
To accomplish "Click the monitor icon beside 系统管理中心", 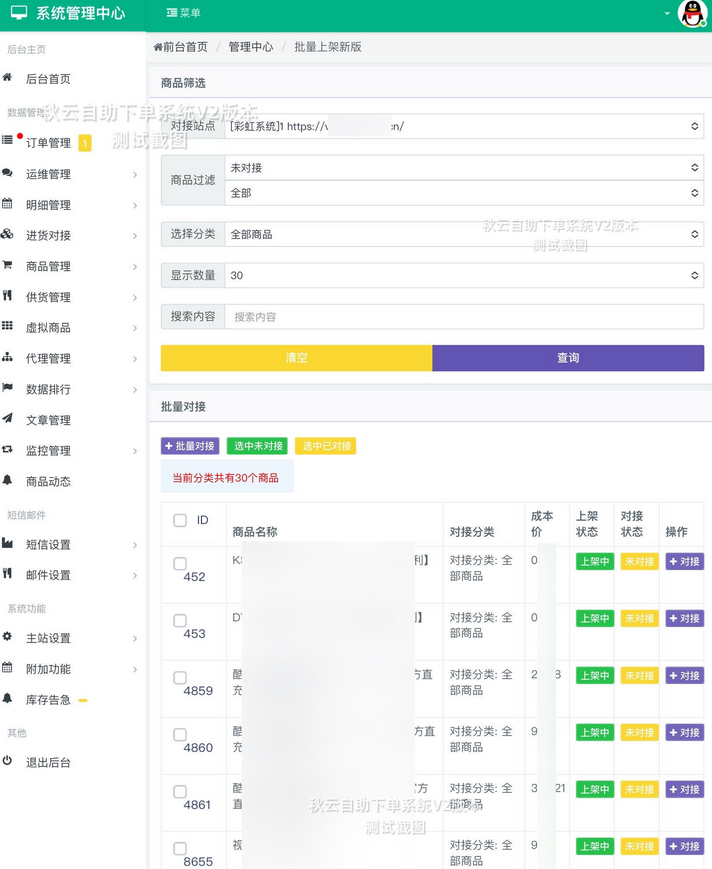I will coord(19,12).
